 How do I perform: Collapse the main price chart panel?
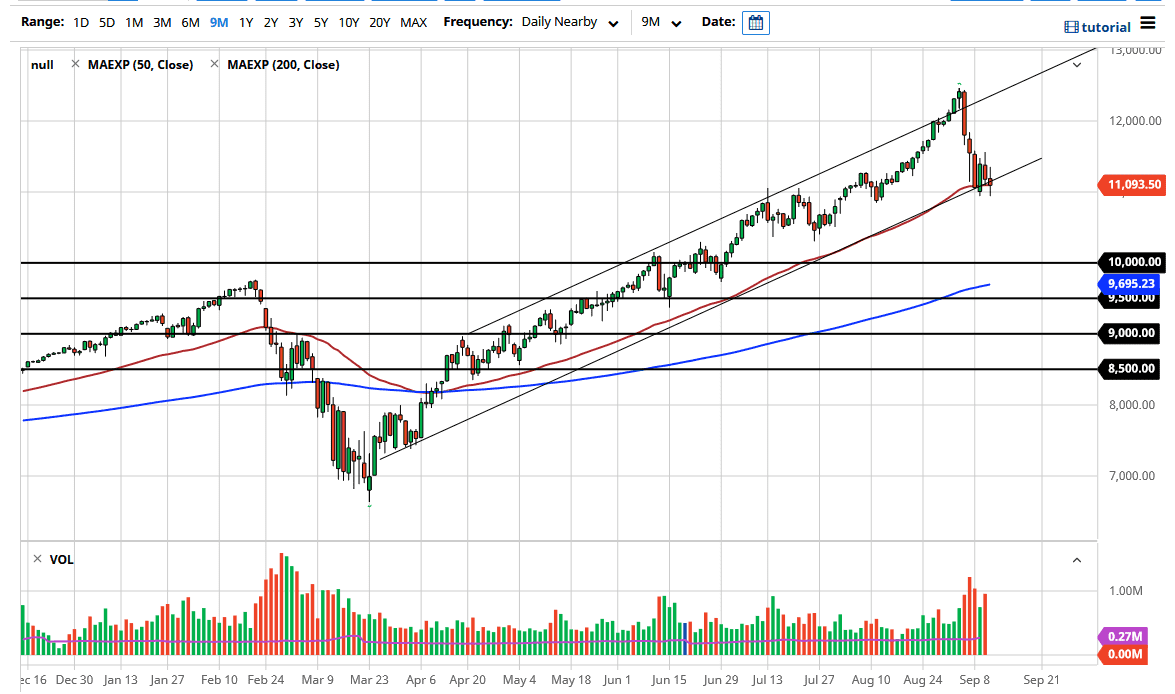(x=1077, y=65)
